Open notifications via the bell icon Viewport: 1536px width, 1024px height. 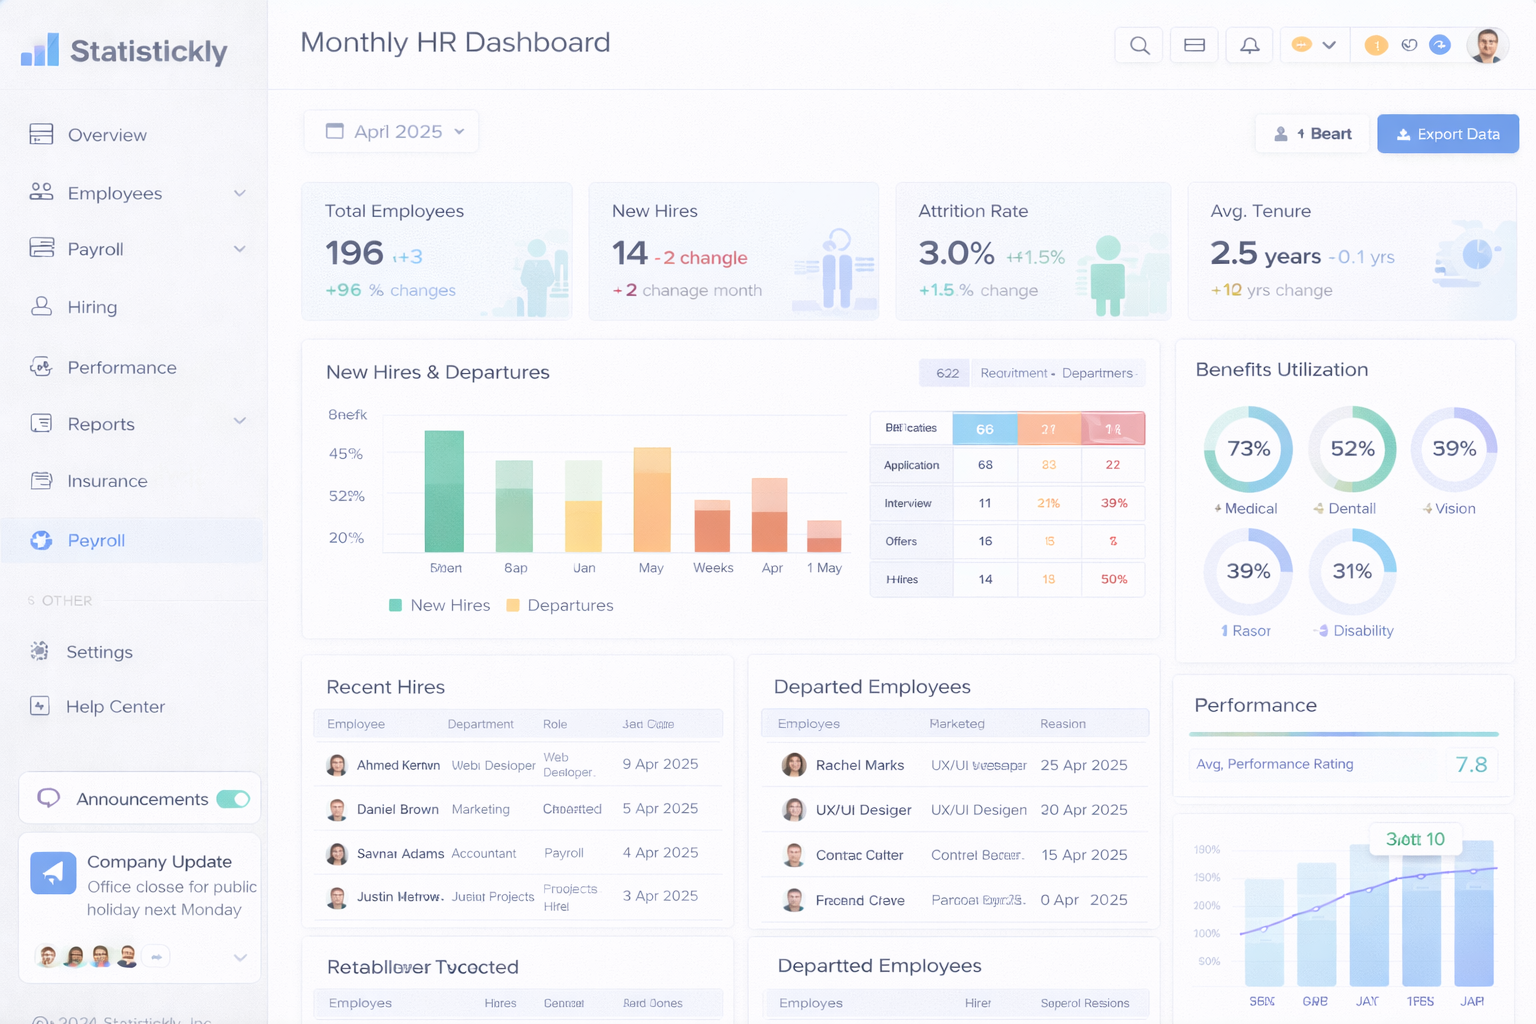click(1249, 45)
